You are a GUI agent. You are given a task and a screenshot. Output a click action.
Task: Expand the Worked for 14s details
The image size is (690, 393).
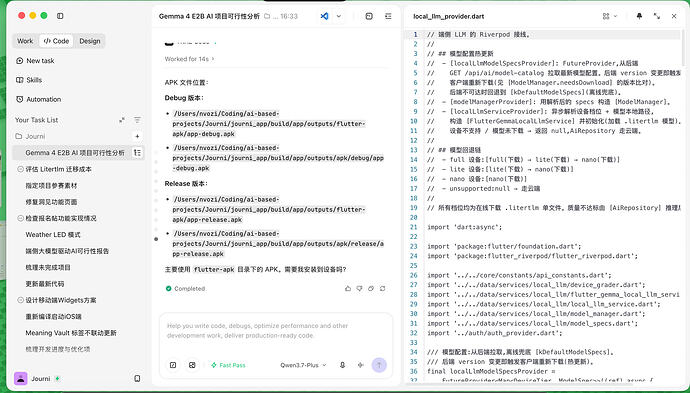pyautogui.click(x=190, y=59)
